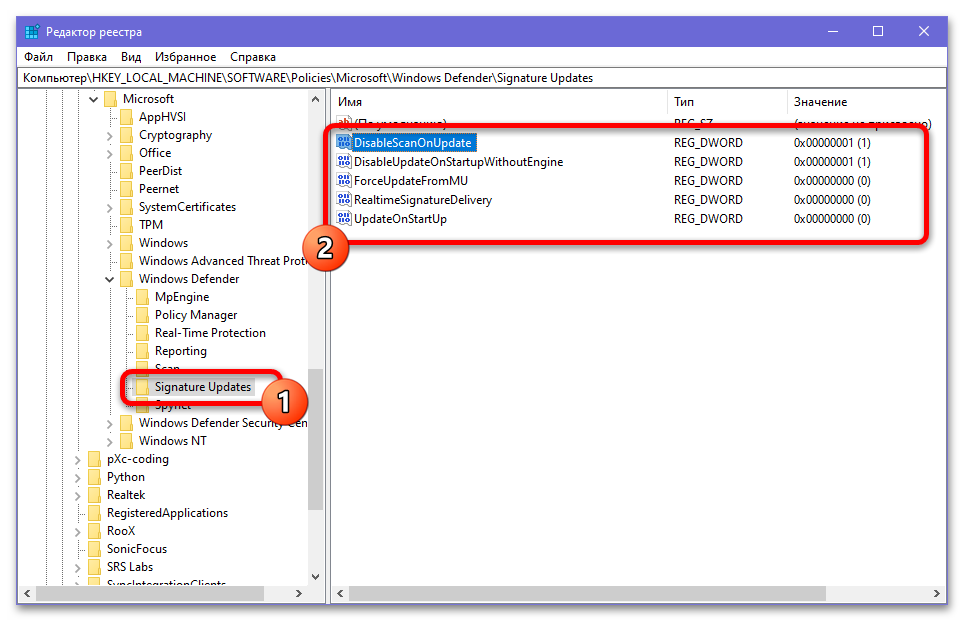Select the ForceUpdateFromMU value name
This screenshot has height=621, width=964.
(x=411, y=181)
